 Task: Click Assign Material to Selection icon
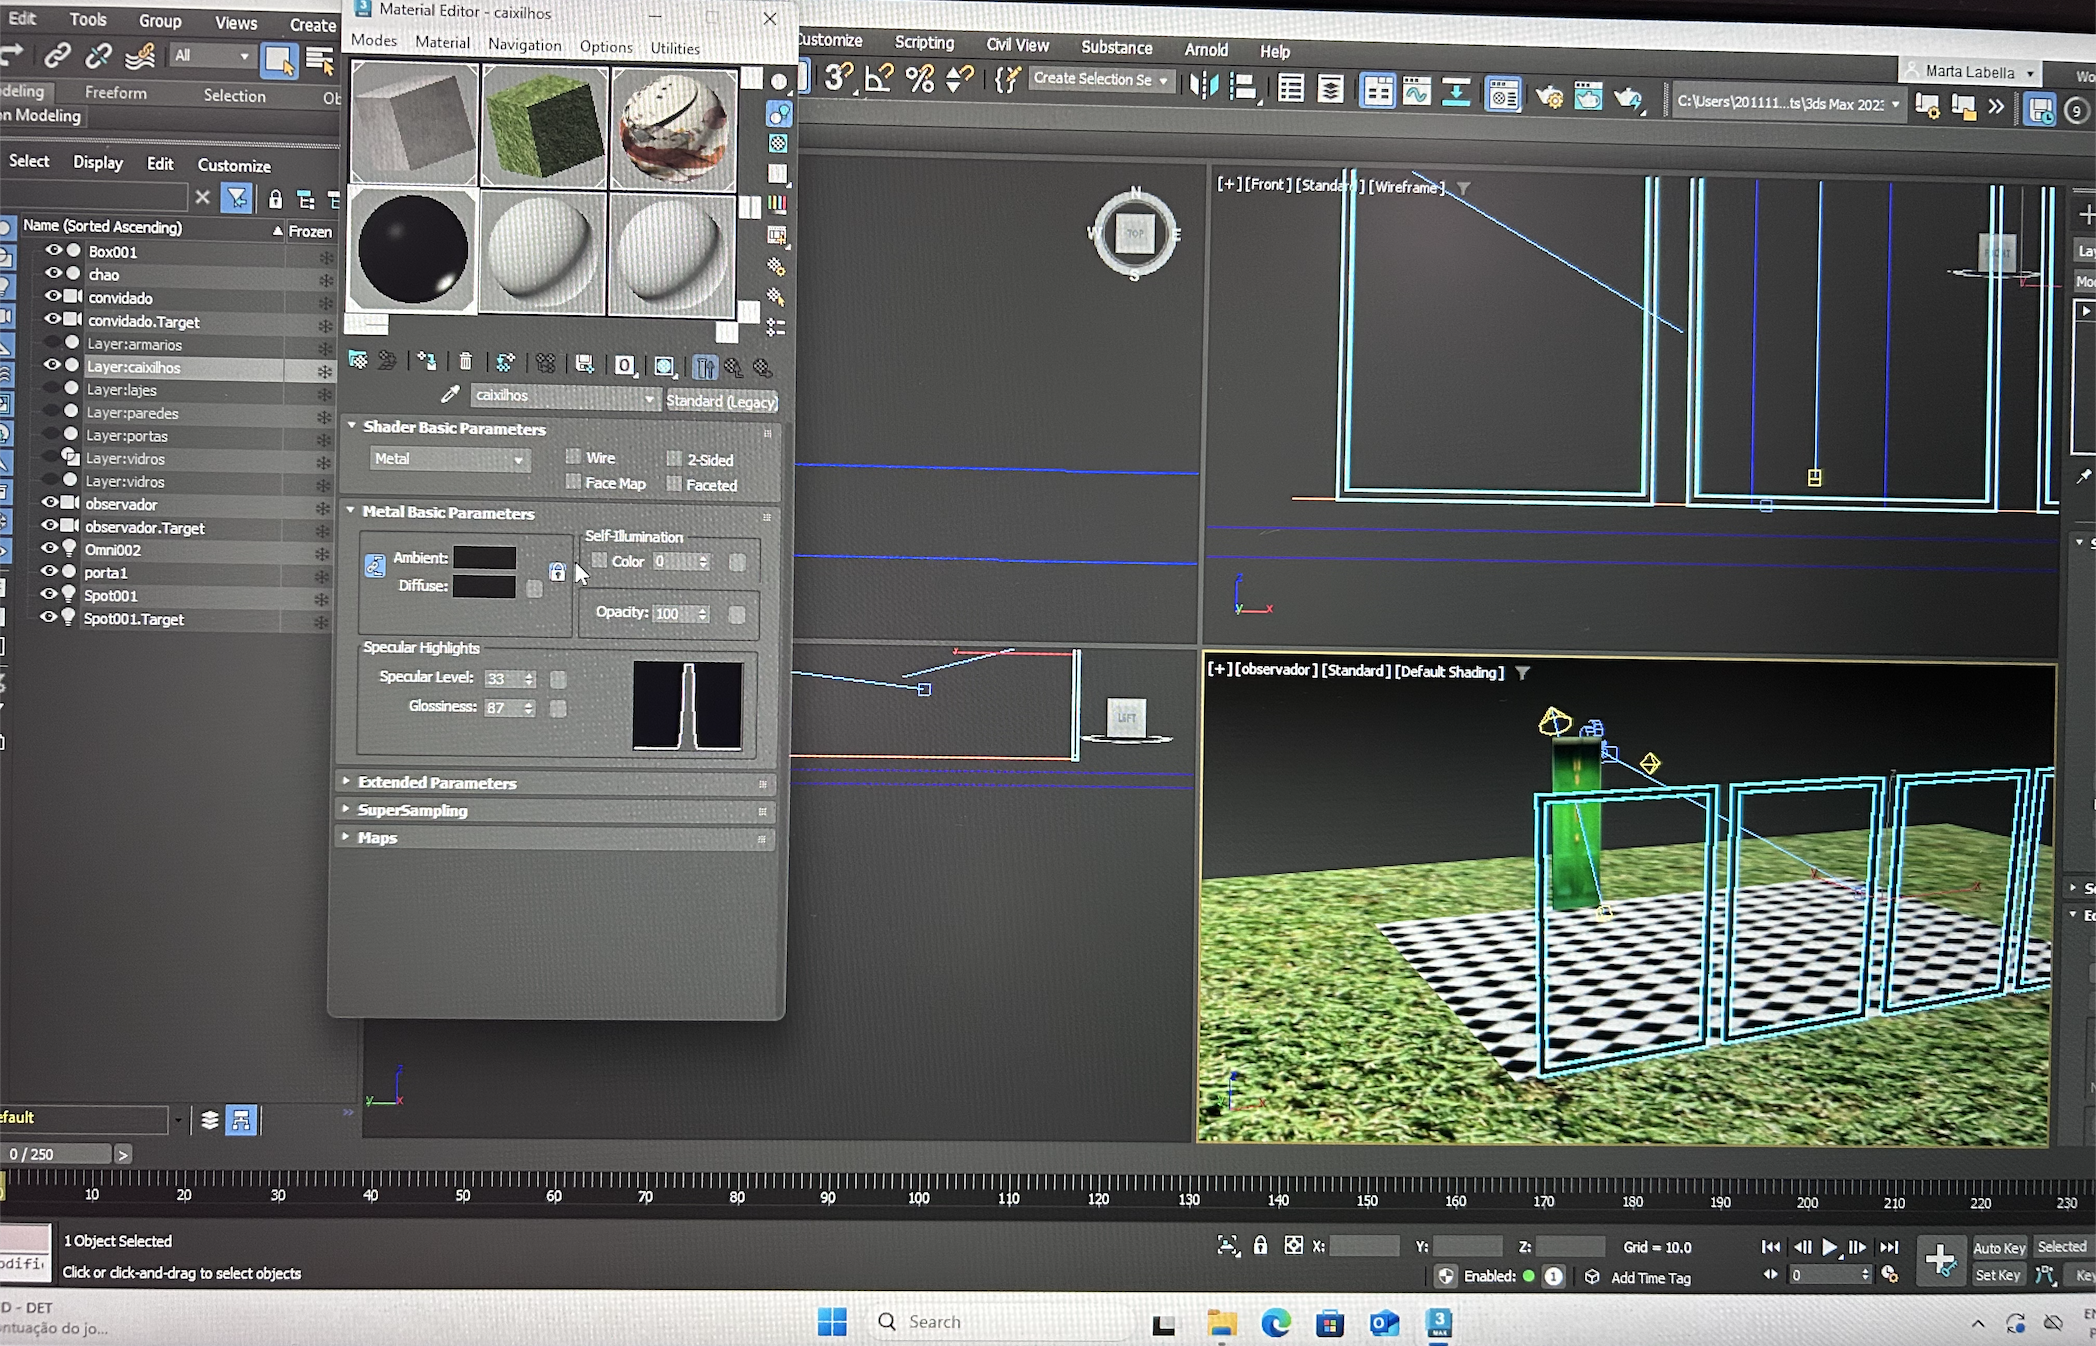tap(427, 362)
